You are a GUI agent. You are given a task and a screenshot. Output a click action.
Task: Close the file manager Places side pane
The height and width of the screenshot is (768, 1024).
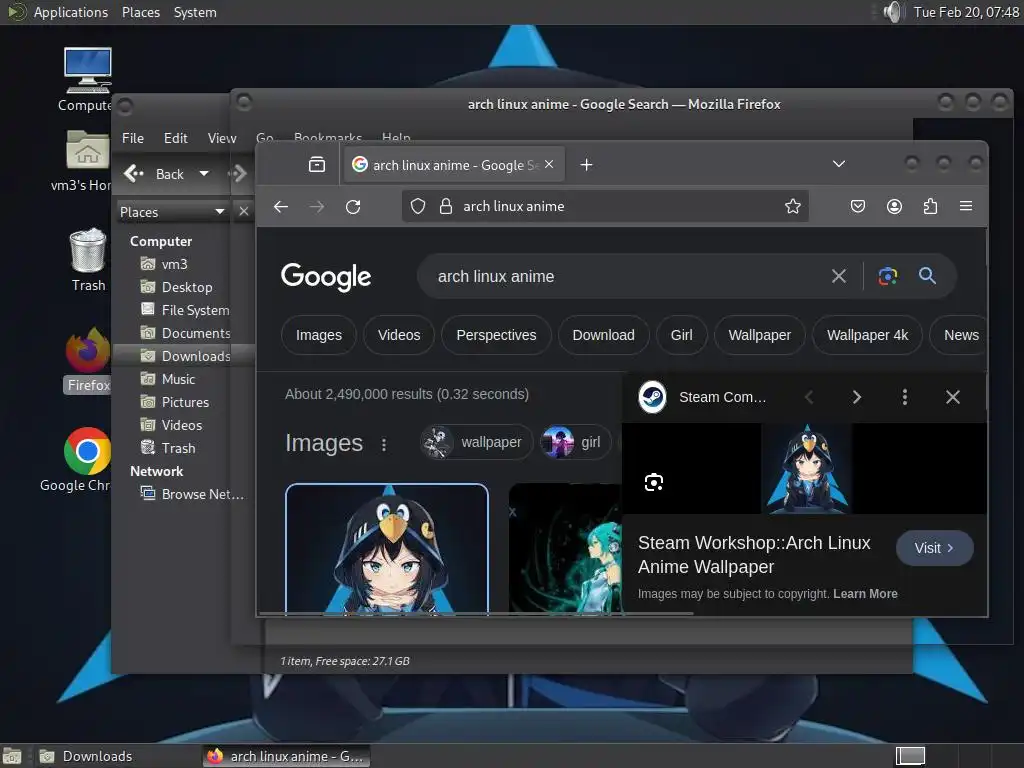point(244,211)
